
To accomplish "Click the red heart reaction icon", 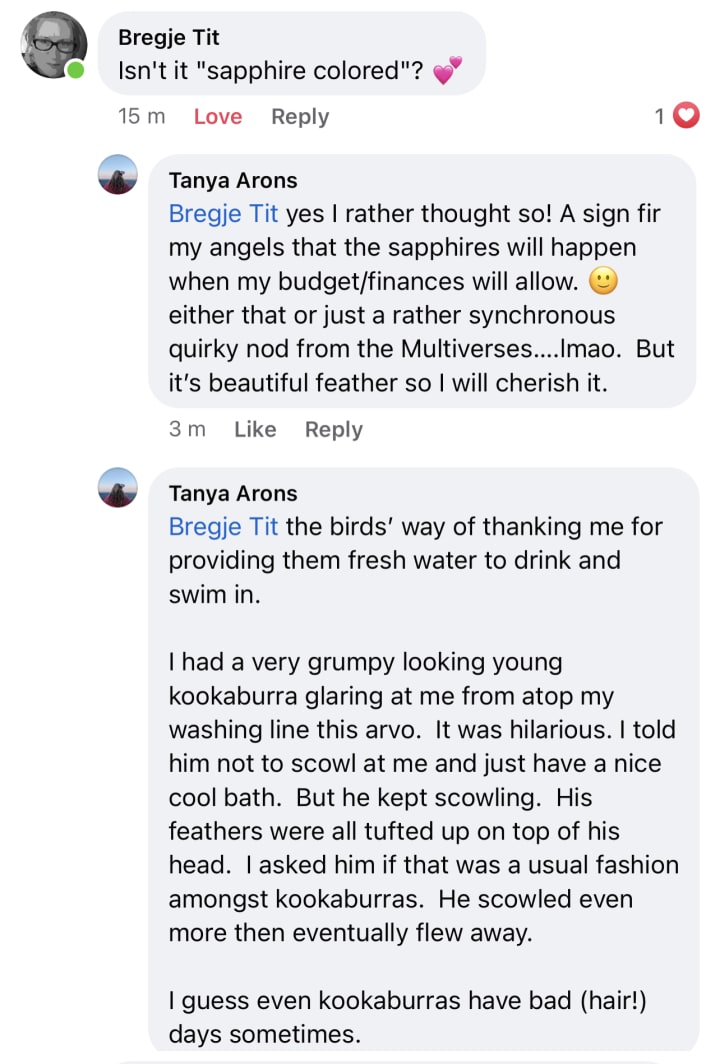I will tap(685, 117).
